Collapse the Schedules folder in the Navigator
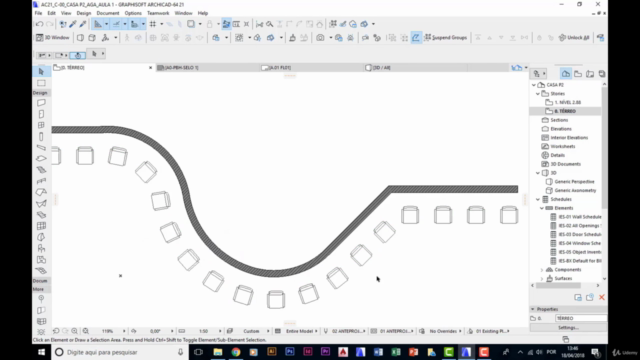 (x=538, y=200)
